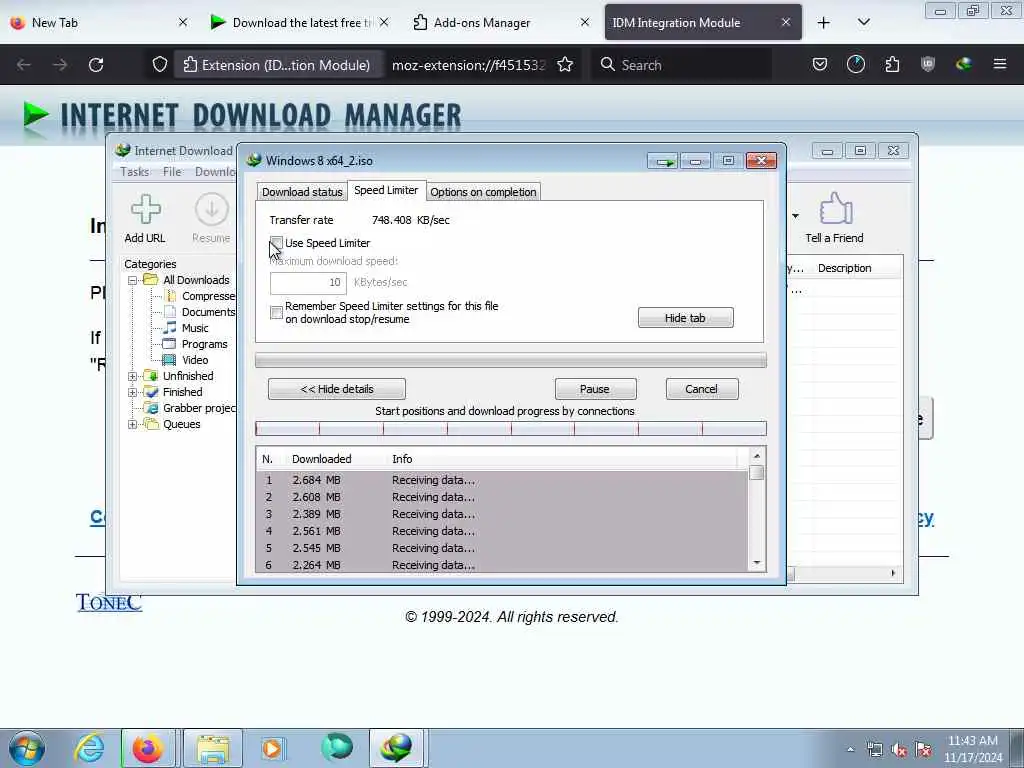This screenshot has width=1024, height=768.
Task: Select connection row 4 with 2.561 MB
Action: (x=502, y=531)
